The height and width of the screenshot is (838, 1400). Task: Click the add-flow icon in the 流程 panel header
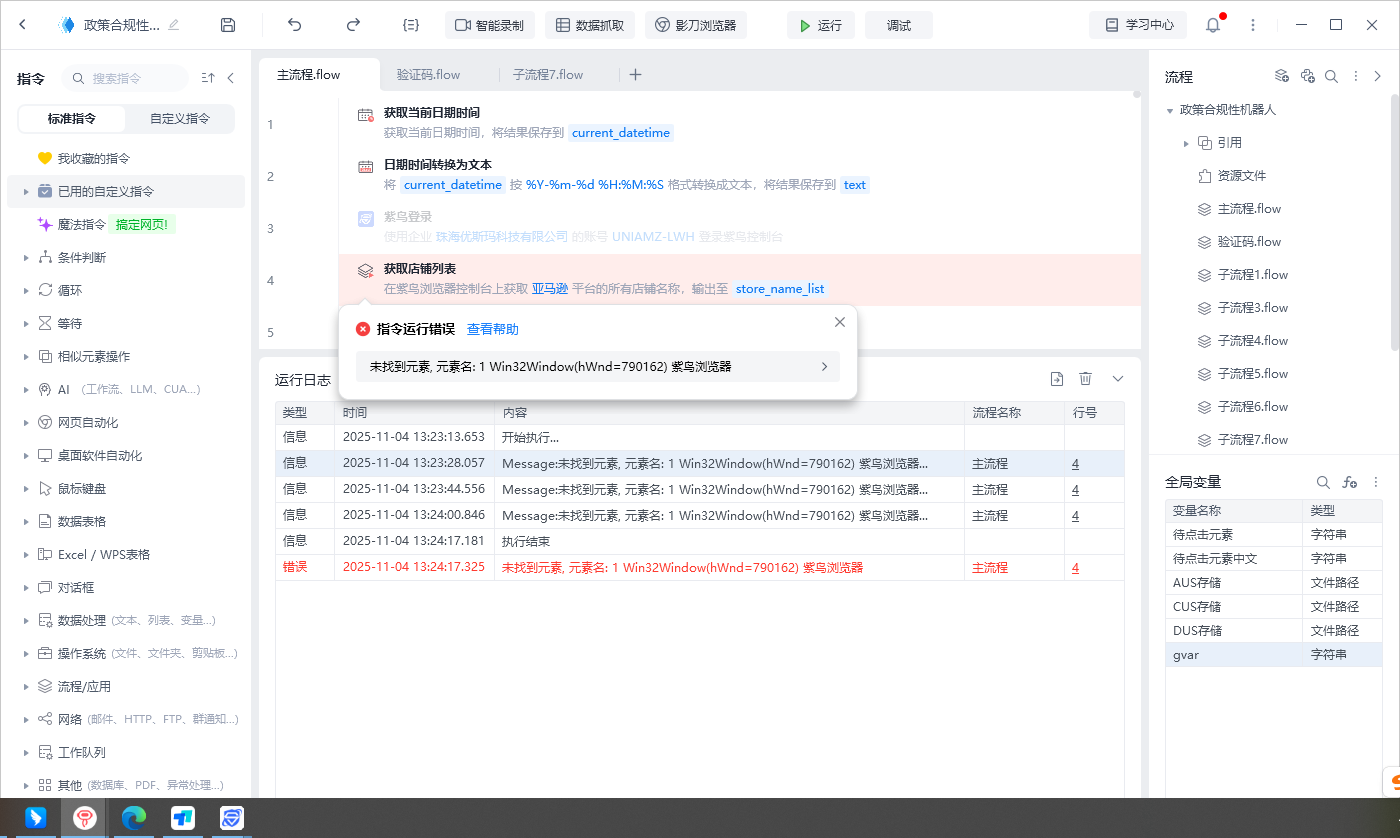click(1282, 76)
